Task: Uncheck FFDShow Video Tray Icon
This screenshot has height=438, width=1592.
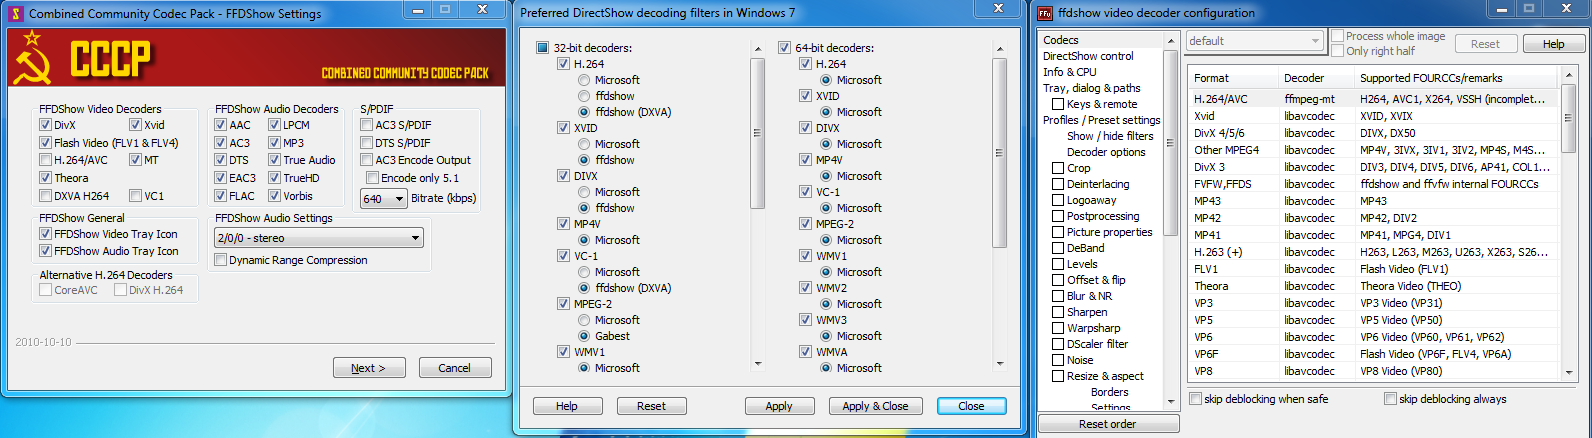Action: [x=45, y=234]
